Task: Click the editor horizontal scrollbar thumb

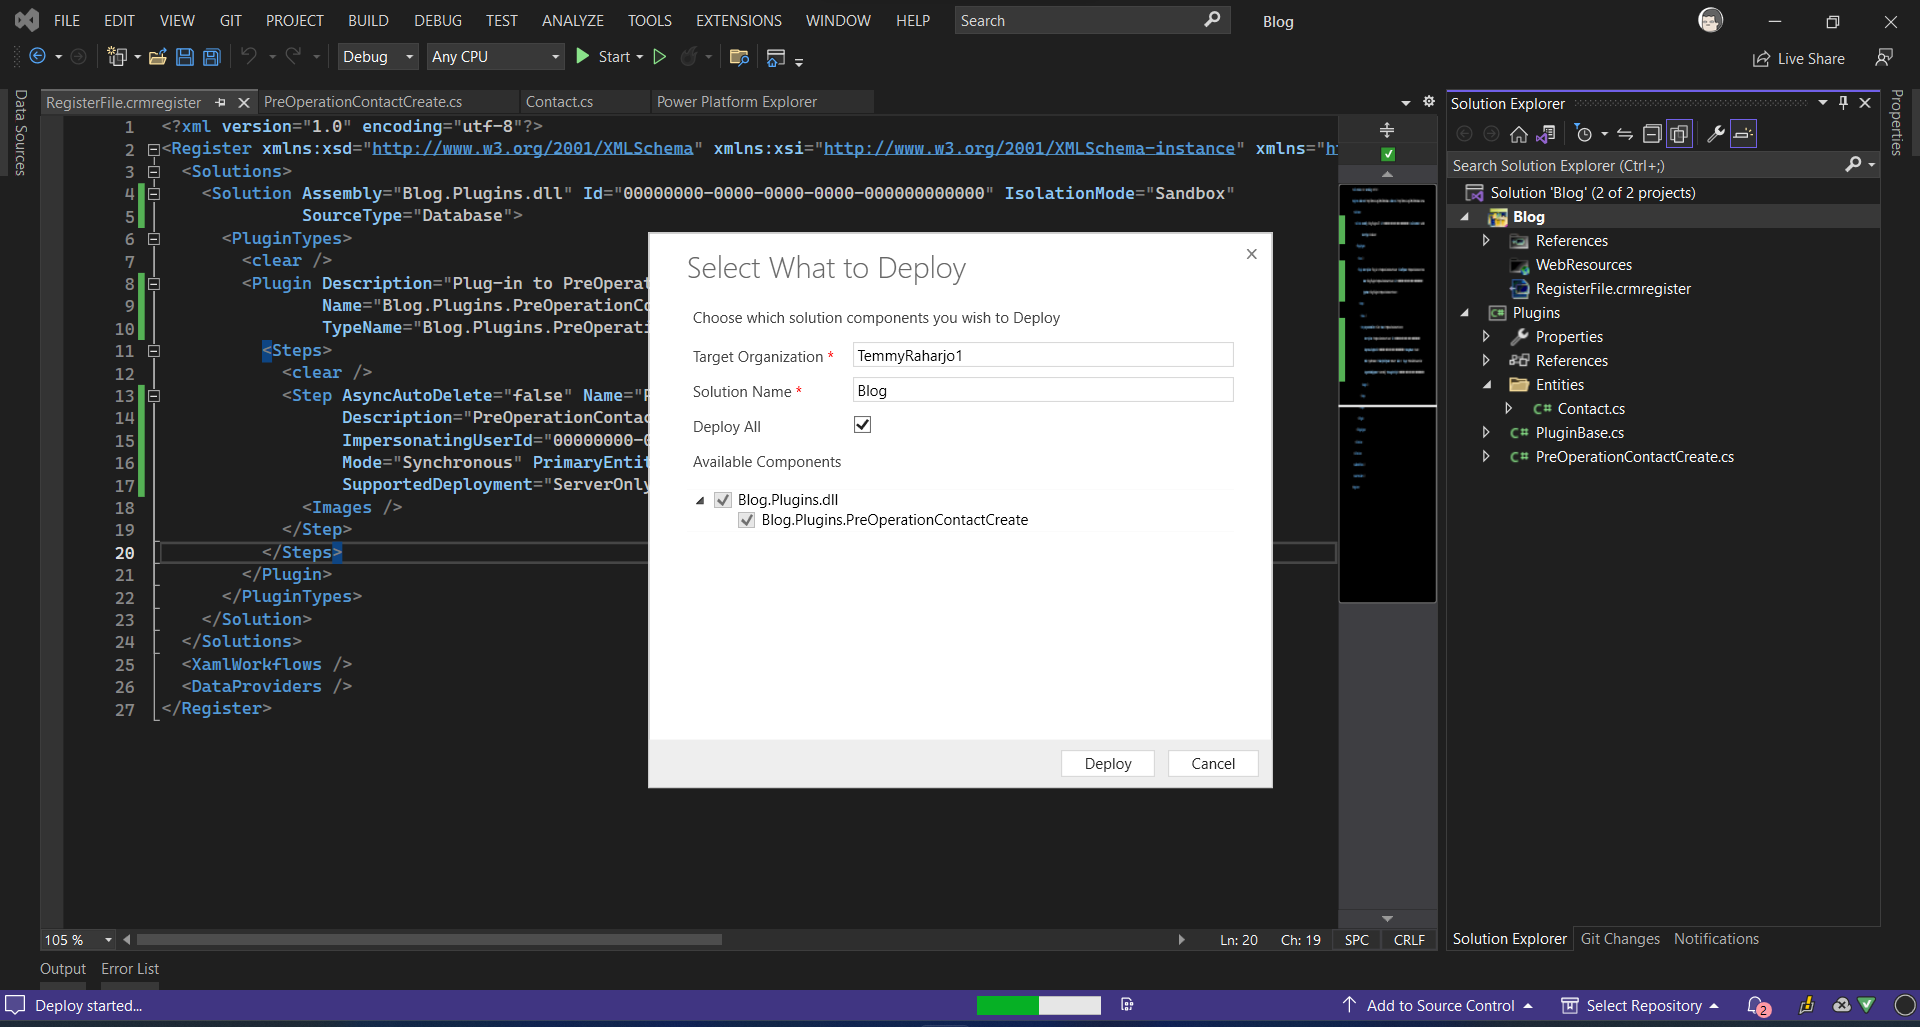Action: click(429, 940)
